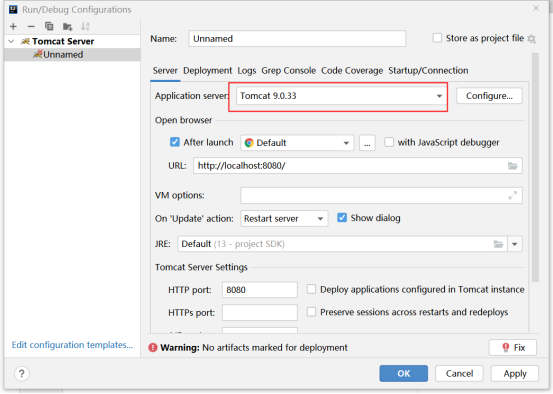
Task: Enable with JavaScript debugger checkbox
Action: pos(389,142)
